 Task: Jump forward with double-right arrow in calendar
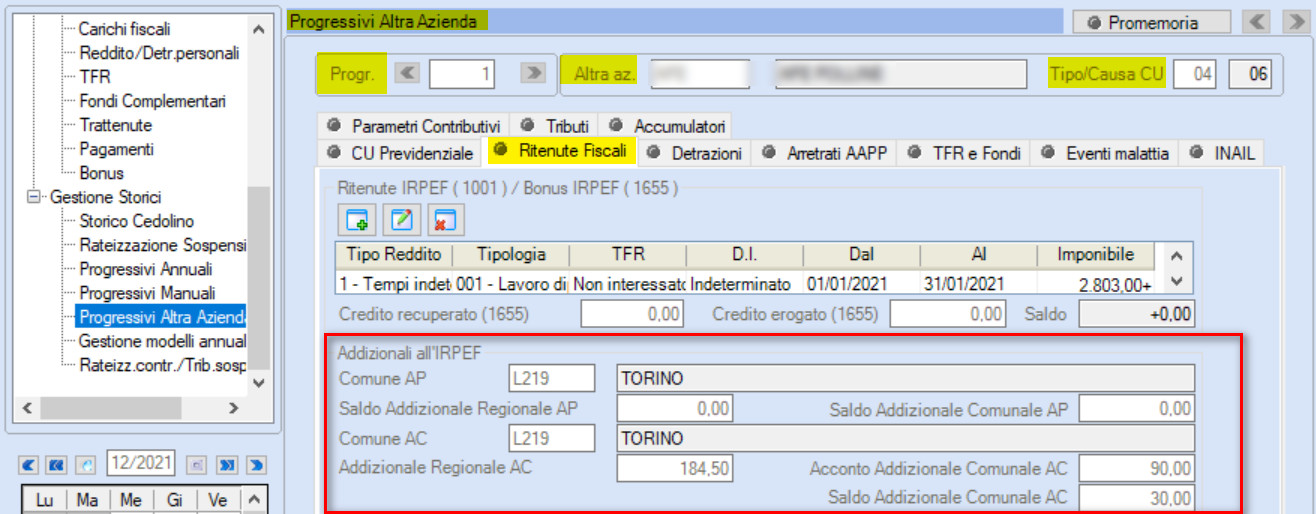click(x=227, y=464)
